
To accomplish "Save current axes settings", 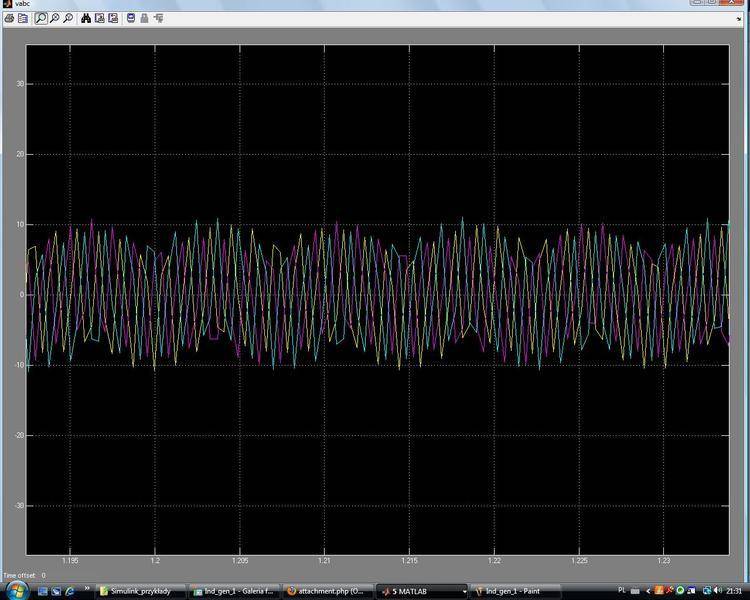I will point(99,18).
